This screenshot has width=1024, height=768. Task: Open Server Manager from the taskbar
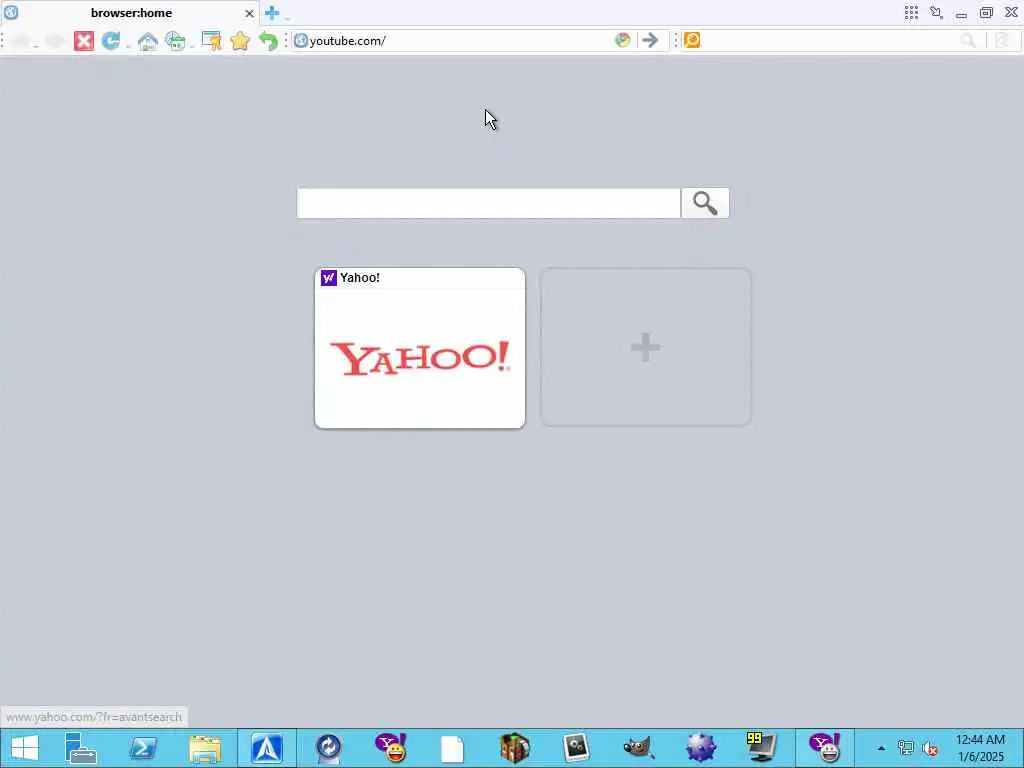pyautogui.click(x=81, y=748)
